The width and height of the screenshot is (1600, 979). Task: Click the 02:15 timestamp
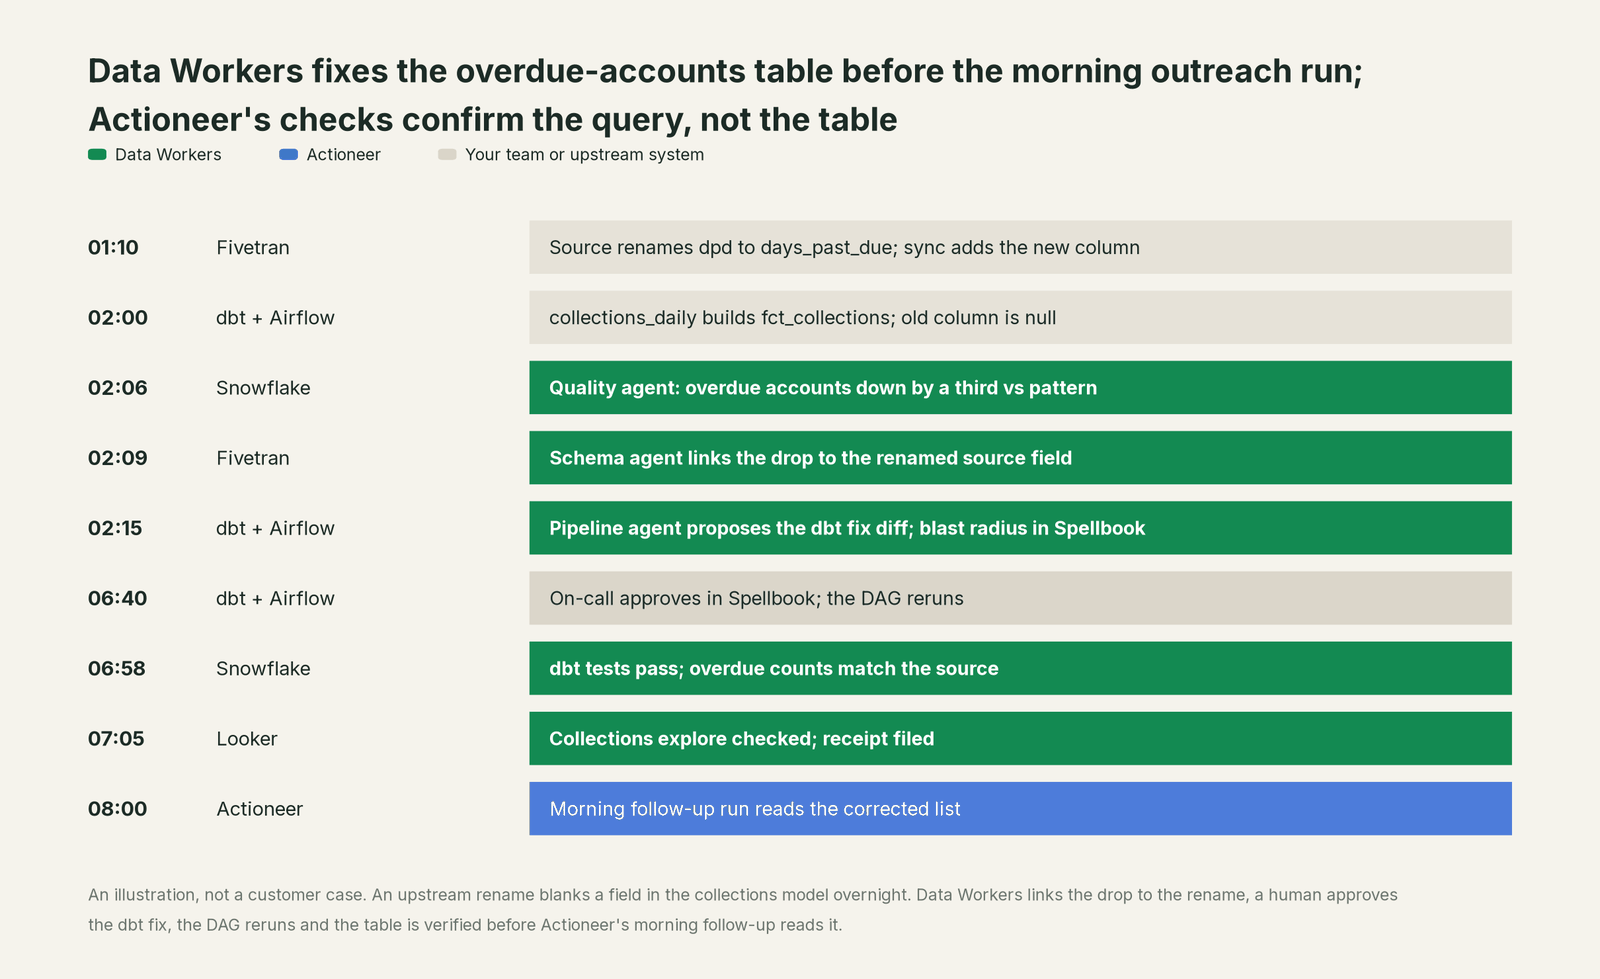(x=115, y=528)
